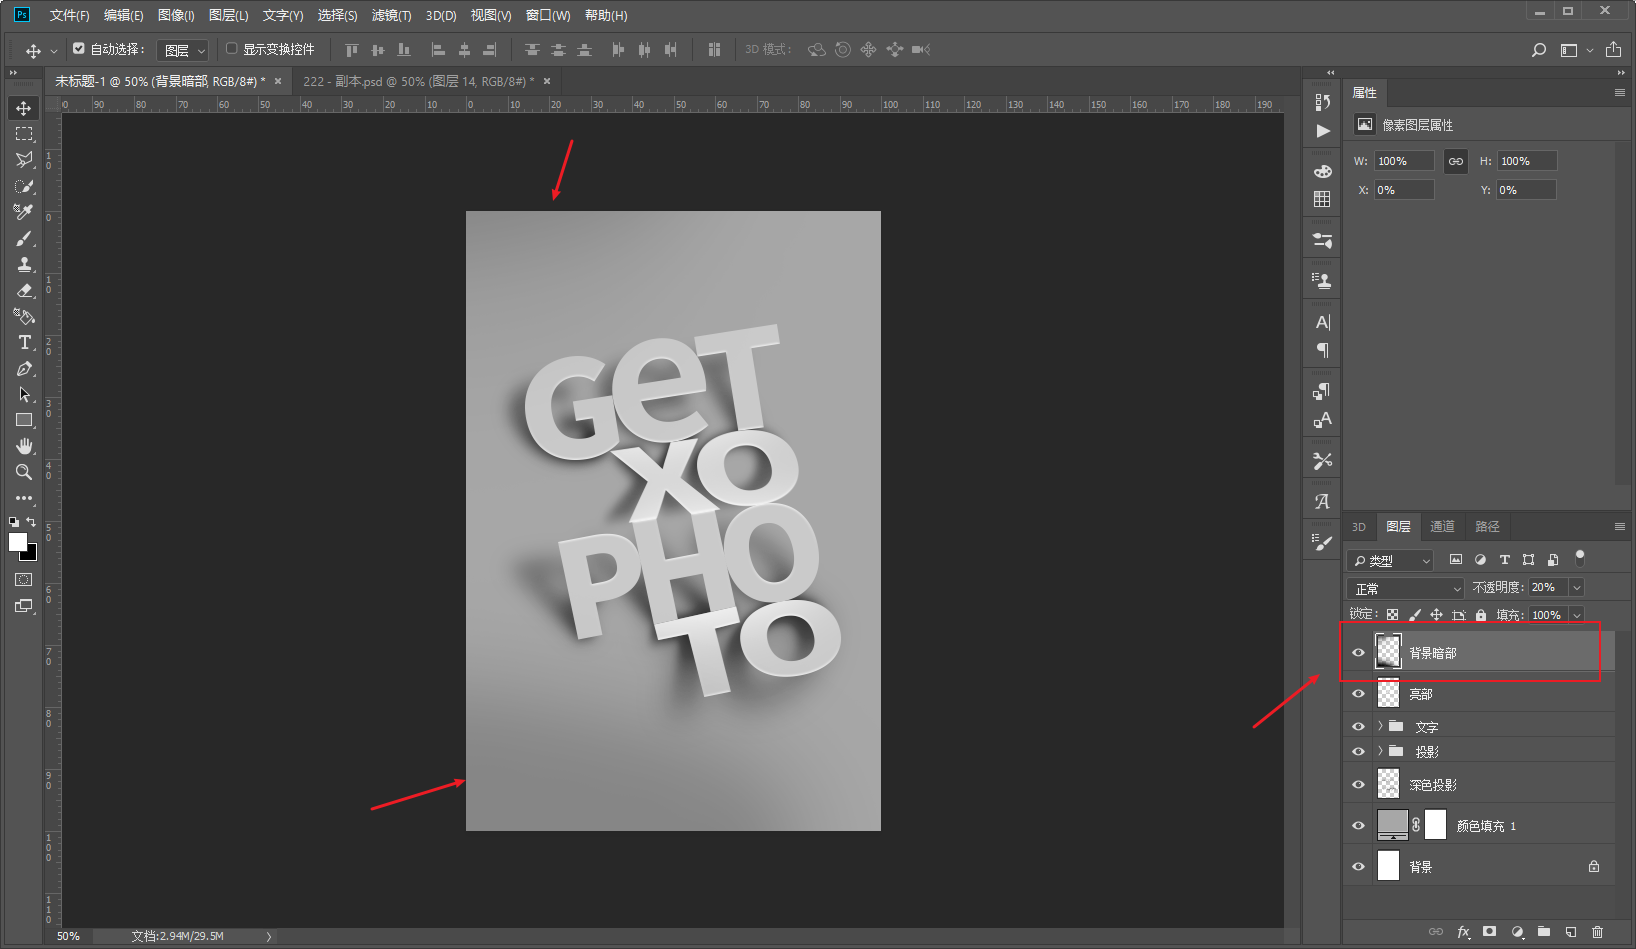Open the 滤镜 menu

391,15
